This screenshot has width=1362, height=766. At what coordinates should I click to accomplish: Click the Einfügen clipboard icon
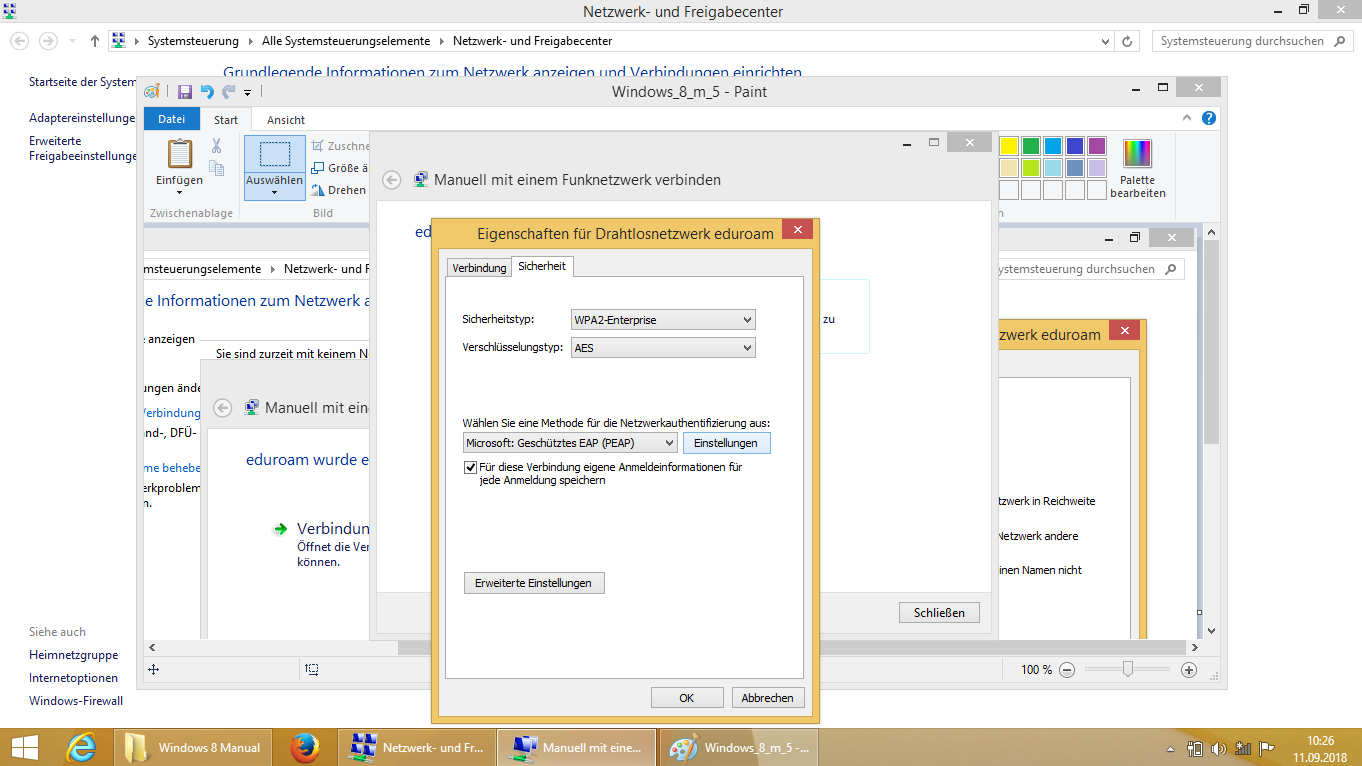coord(180,155)
